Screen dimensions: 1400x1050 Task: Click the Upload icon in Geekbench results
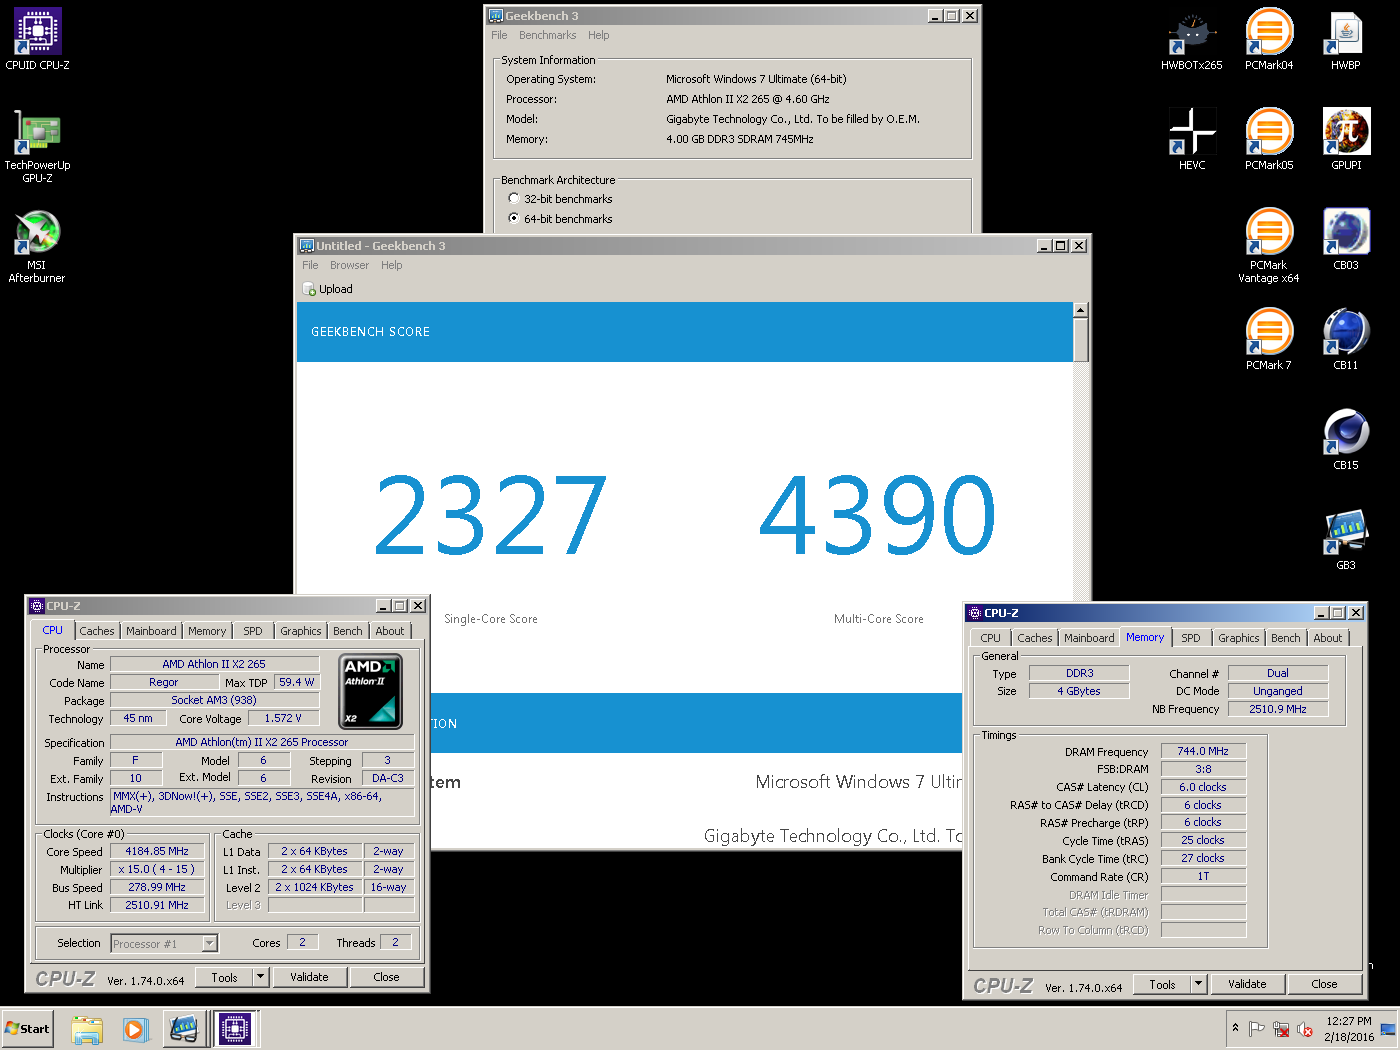[x=310, y=289]
